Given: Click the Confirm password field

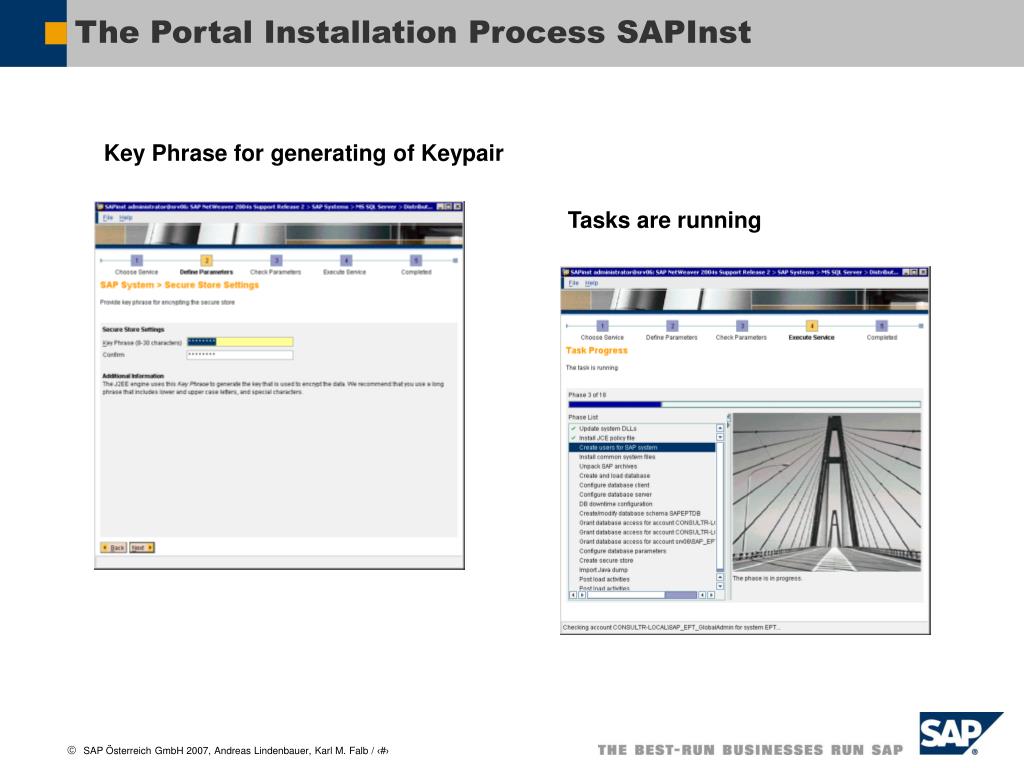Looking at the screenshot, I should click(x=240, y=355).
